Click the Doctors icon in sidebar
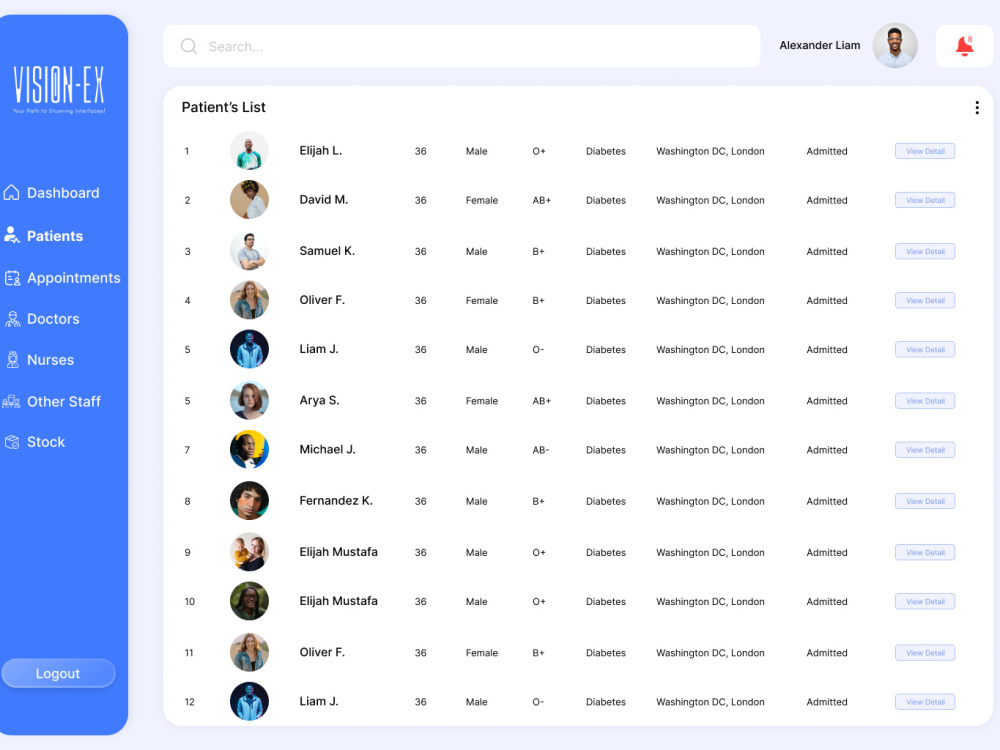 coord(12,319)
